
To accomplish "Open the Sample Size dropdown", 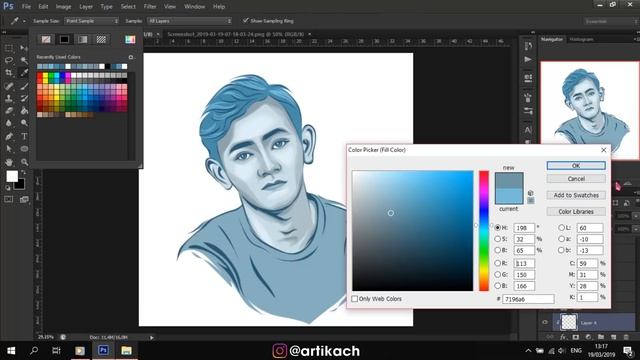I will pyautogui.click(x=91, y=21).
